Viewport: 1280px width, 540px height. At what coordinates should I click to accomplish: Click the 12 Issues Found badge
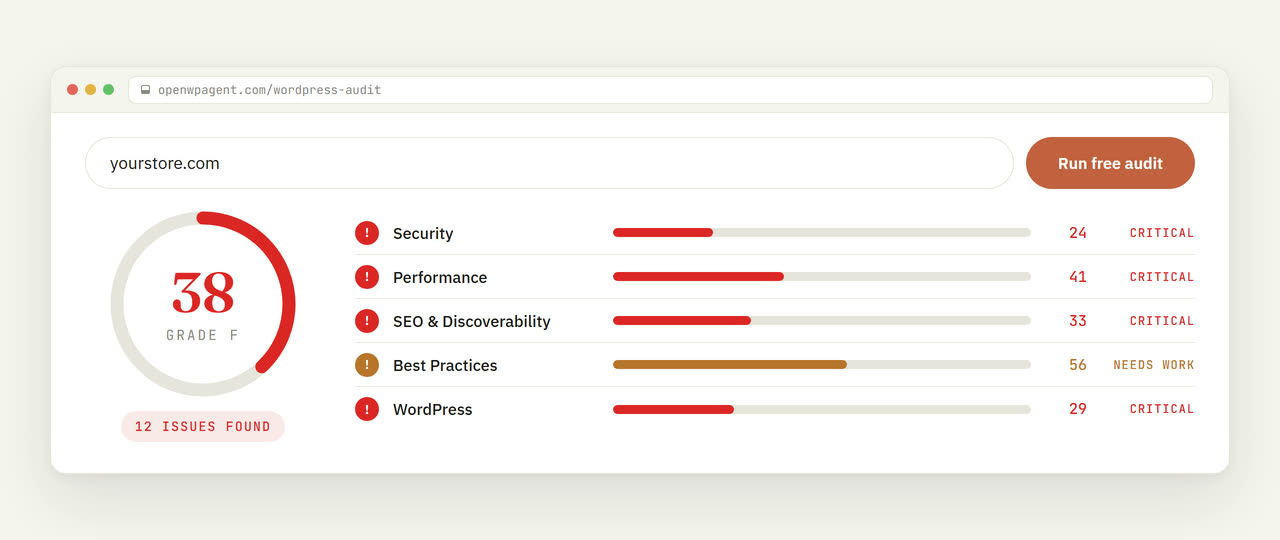point(203,426)
